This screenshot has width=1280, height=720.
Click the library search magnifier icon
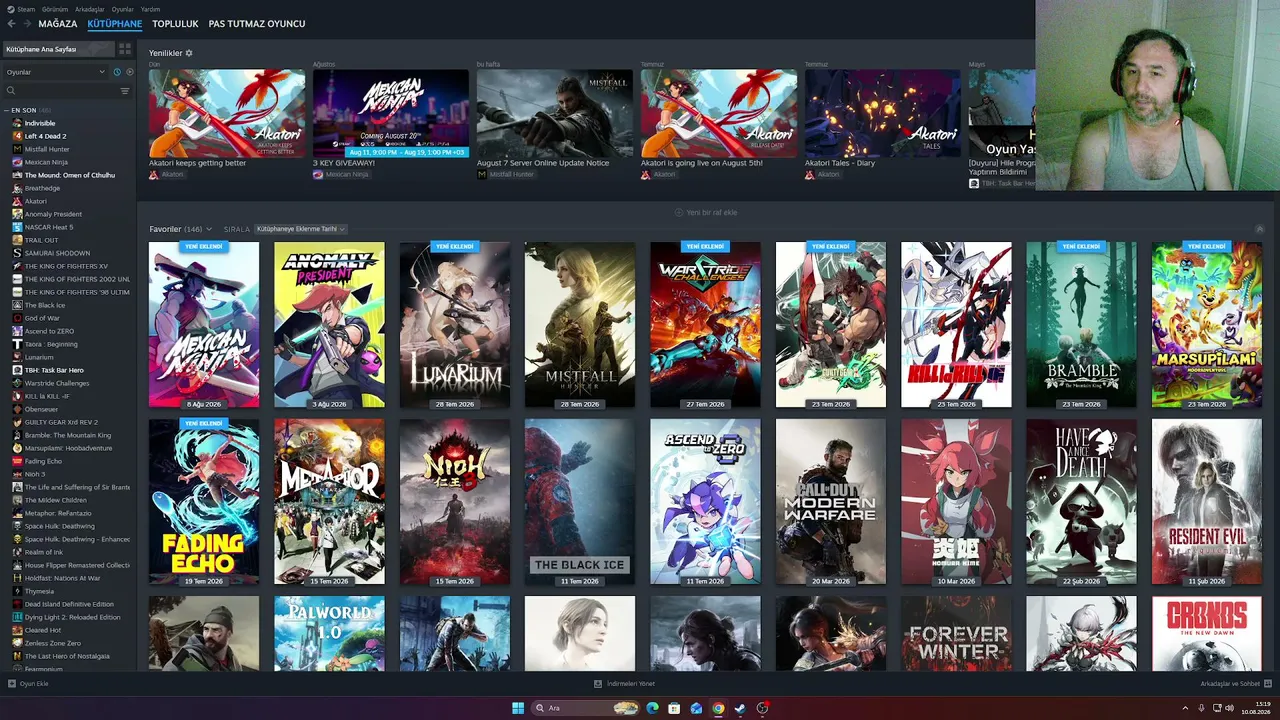pos(11,91)
